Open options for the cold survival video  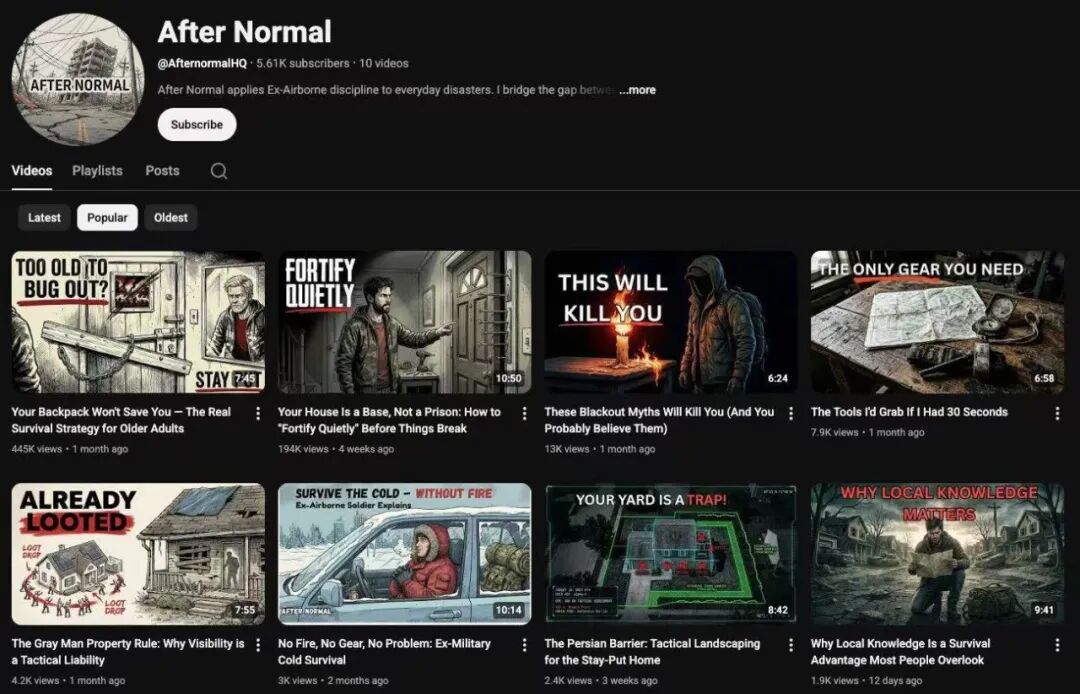point(524,644)
